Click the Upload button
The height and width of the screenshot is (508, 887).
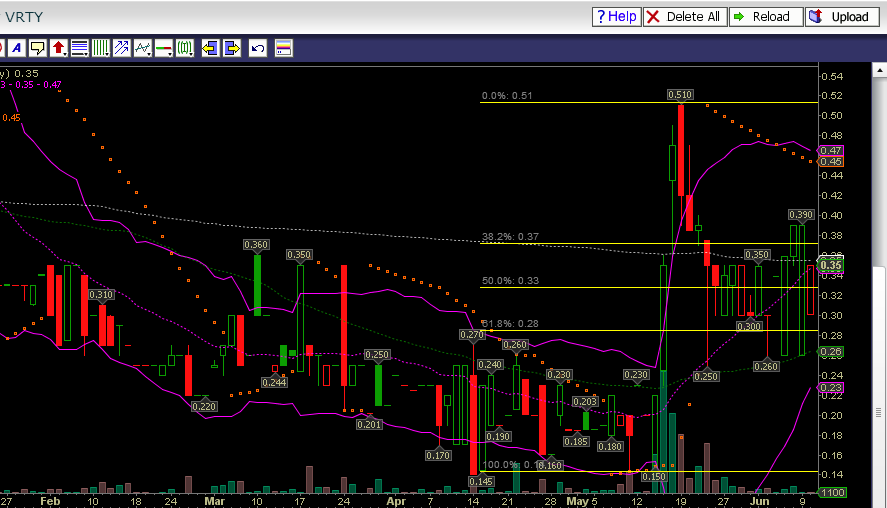(842, 16)
